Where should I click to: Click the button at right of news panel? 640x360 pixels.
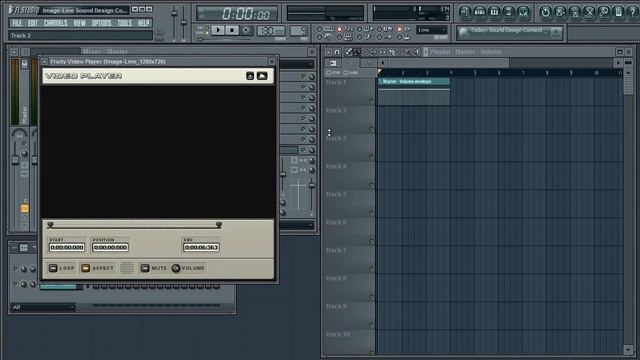(x=556, y=33)
